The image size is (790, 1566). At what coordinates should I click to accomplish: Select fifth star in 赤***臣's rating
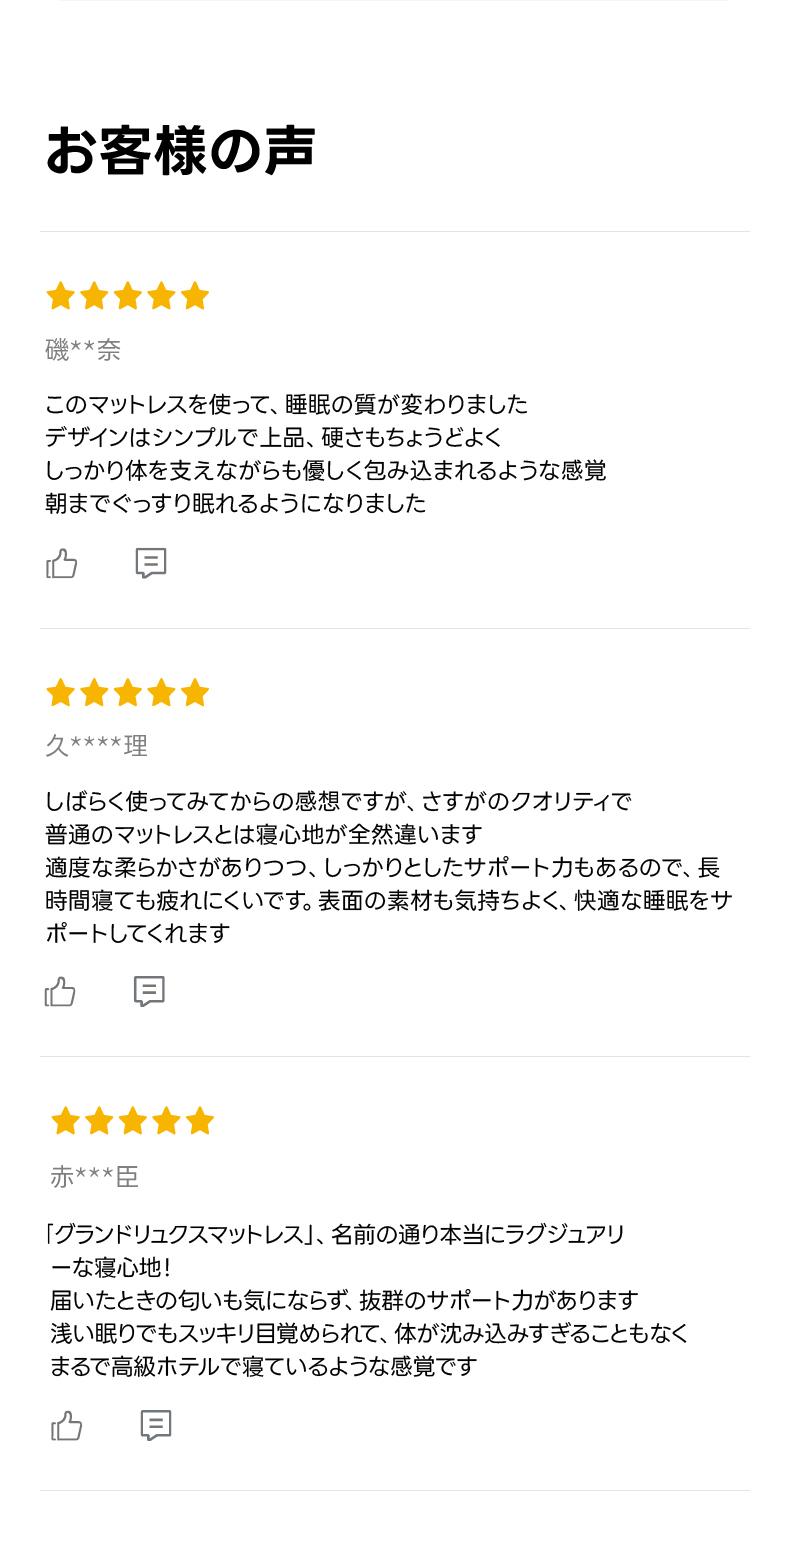(200, 1121)
